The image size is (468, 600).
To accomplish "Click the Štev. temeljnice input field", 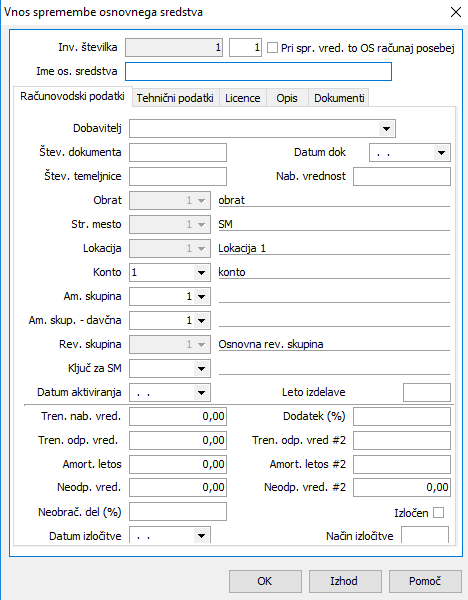I will pos(178,176).
